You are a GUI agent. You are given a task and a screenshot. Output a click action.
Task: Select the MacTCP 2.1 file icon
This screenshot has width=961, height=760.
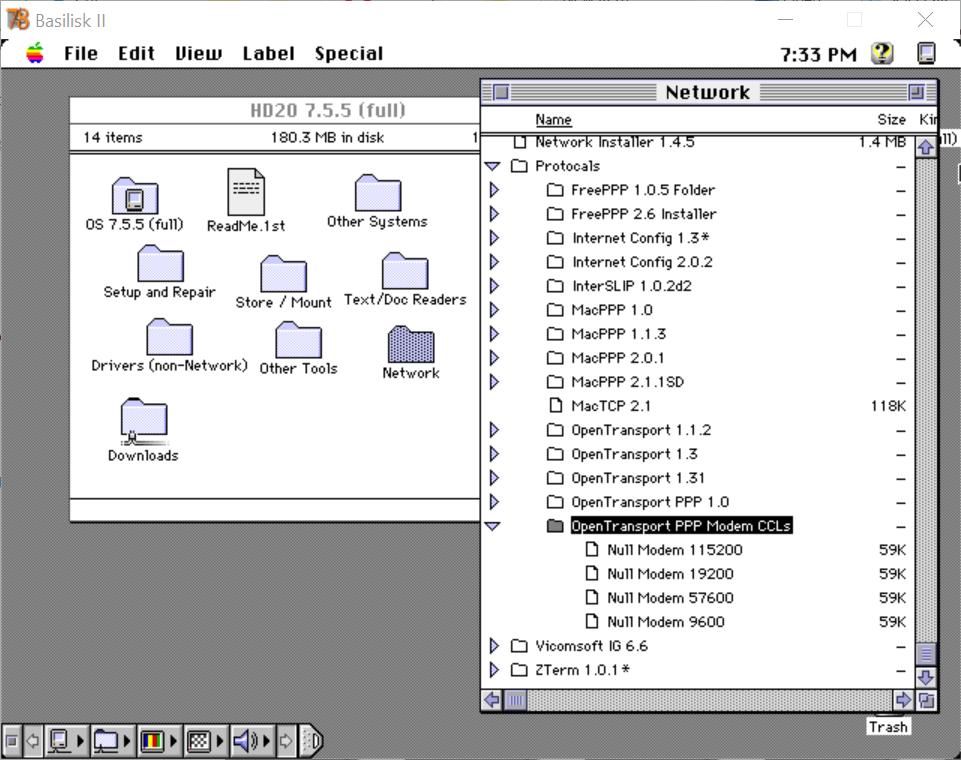555,406
